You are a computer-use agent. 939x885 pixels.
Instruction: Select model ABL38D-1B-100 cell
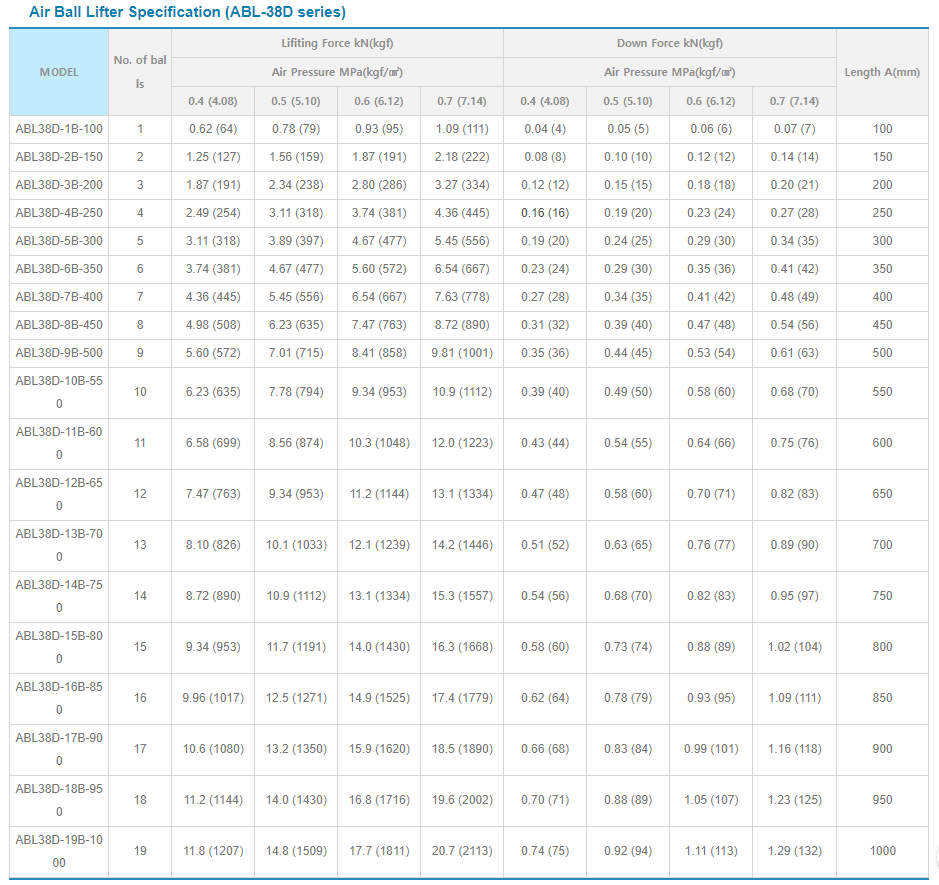tap(59, 129)
